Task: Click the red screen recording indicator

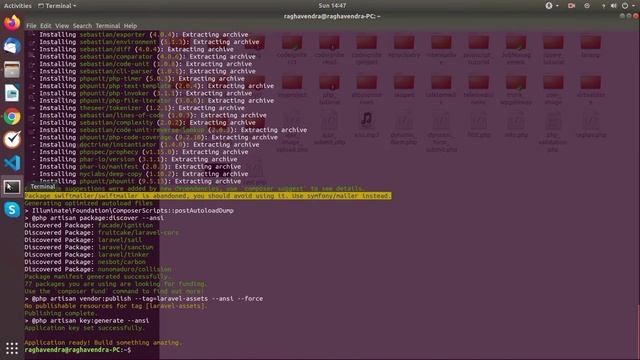Action: [571, 6]
